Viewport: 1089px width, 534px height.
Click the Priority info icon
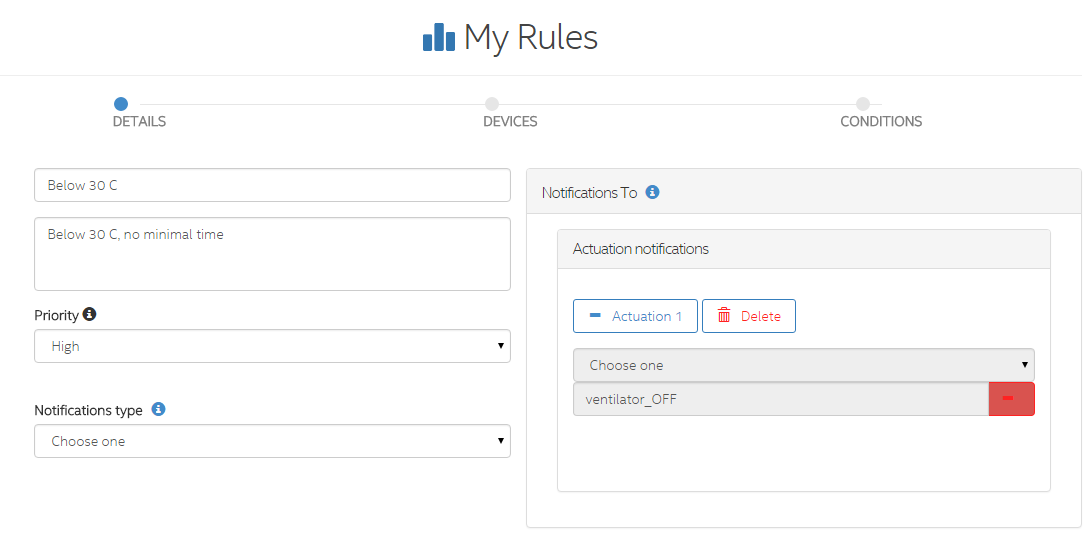coord(89,314)
